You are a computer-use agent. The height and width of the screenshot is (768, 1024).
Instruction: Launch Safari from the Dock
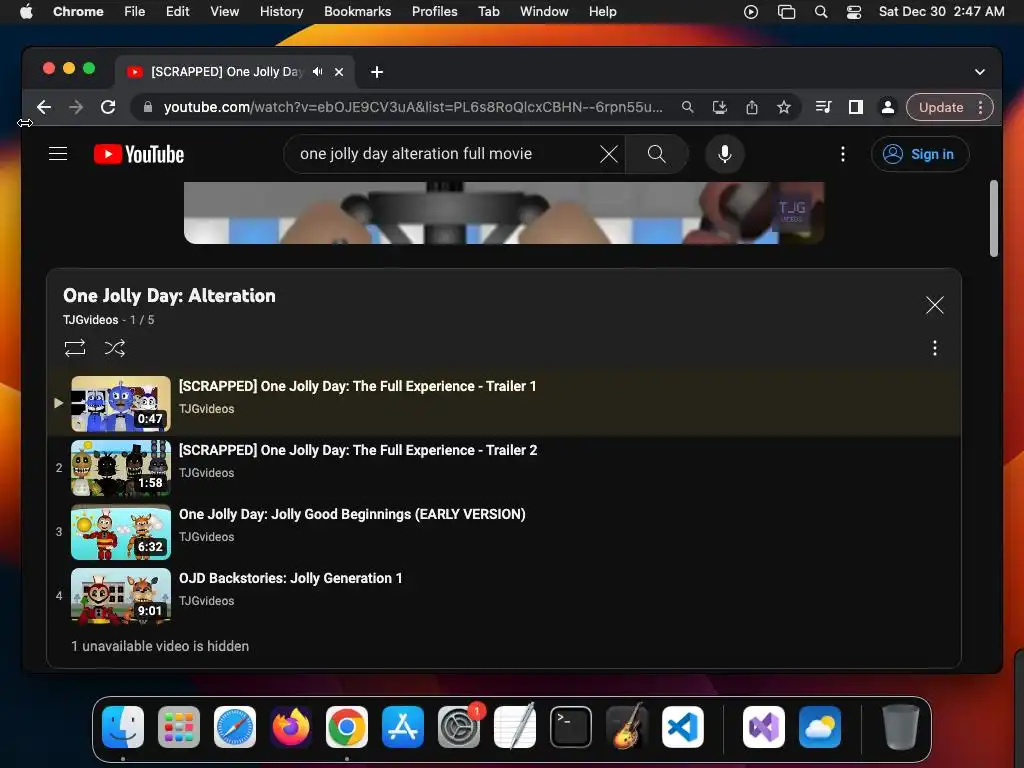(235, 727)
